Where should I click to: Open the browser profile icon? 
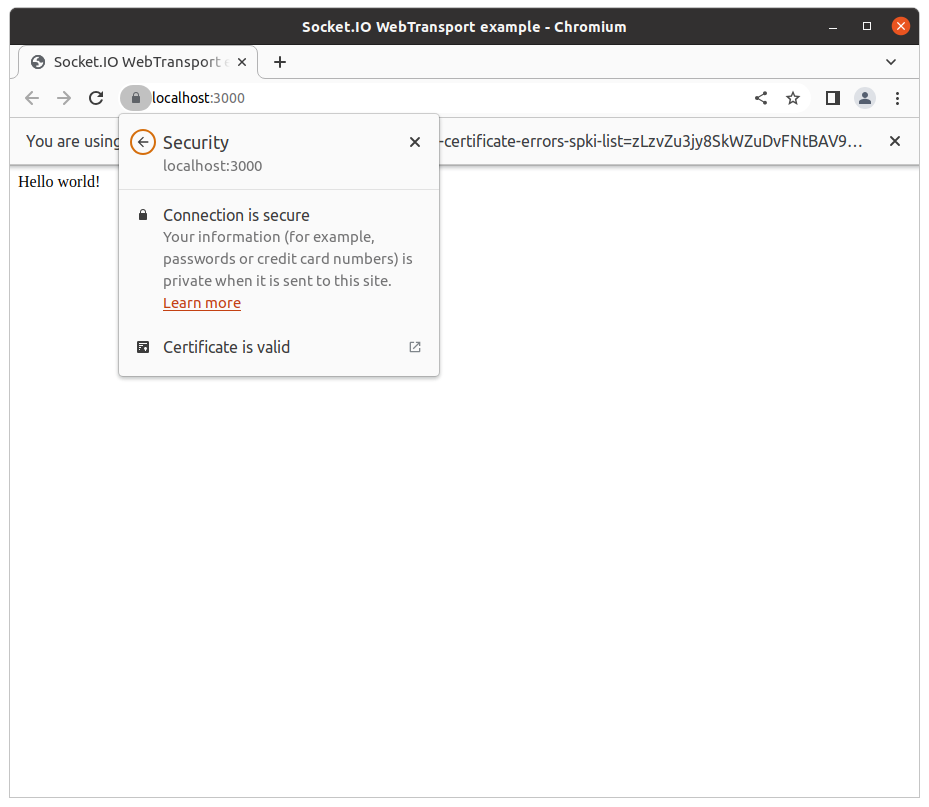865,98
